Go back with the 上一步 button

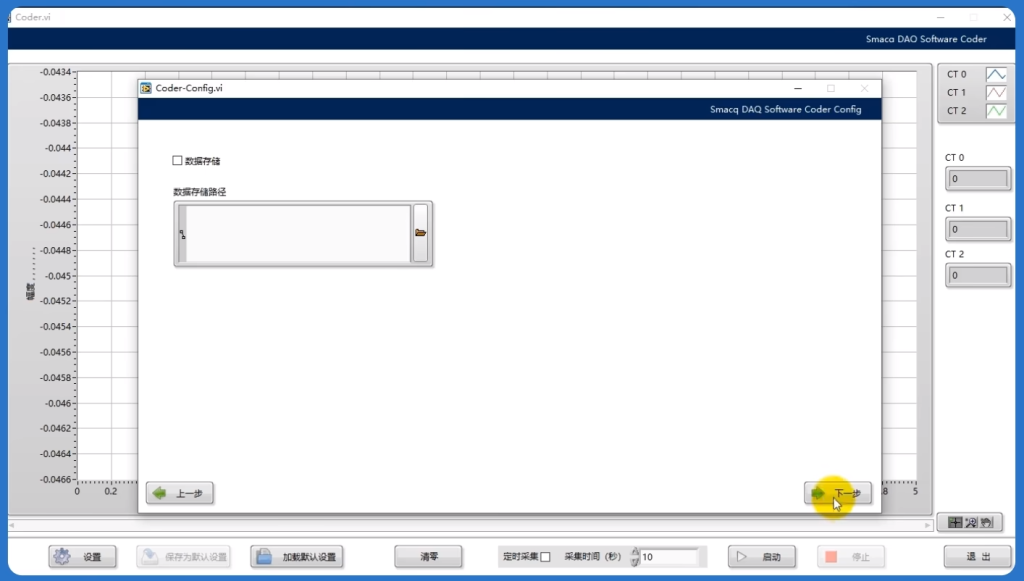click(x=180, y=493)
